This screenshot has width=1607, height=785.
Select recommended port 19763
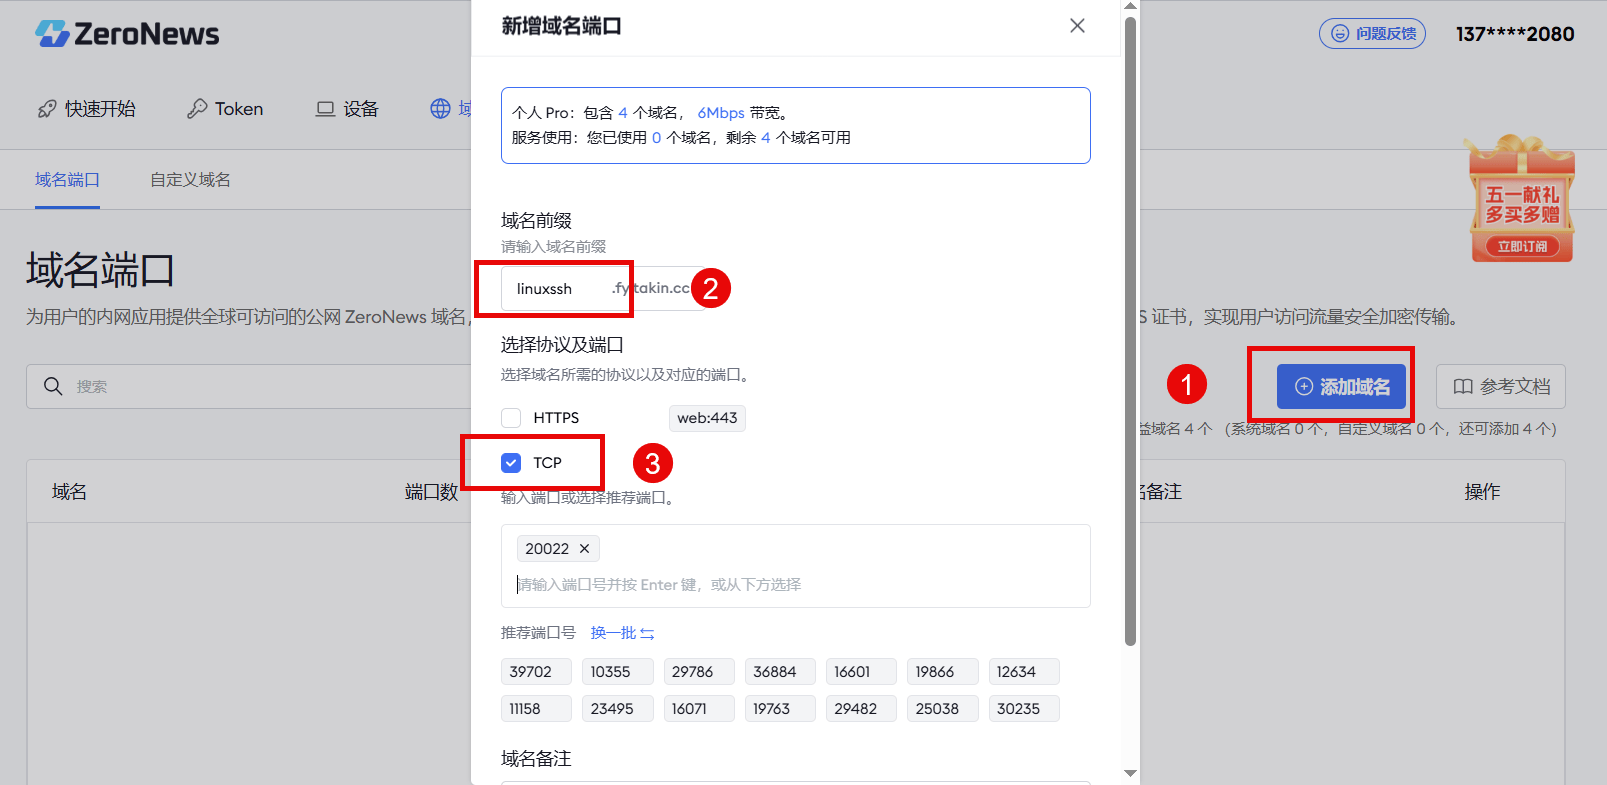click(x=780, y=709)
